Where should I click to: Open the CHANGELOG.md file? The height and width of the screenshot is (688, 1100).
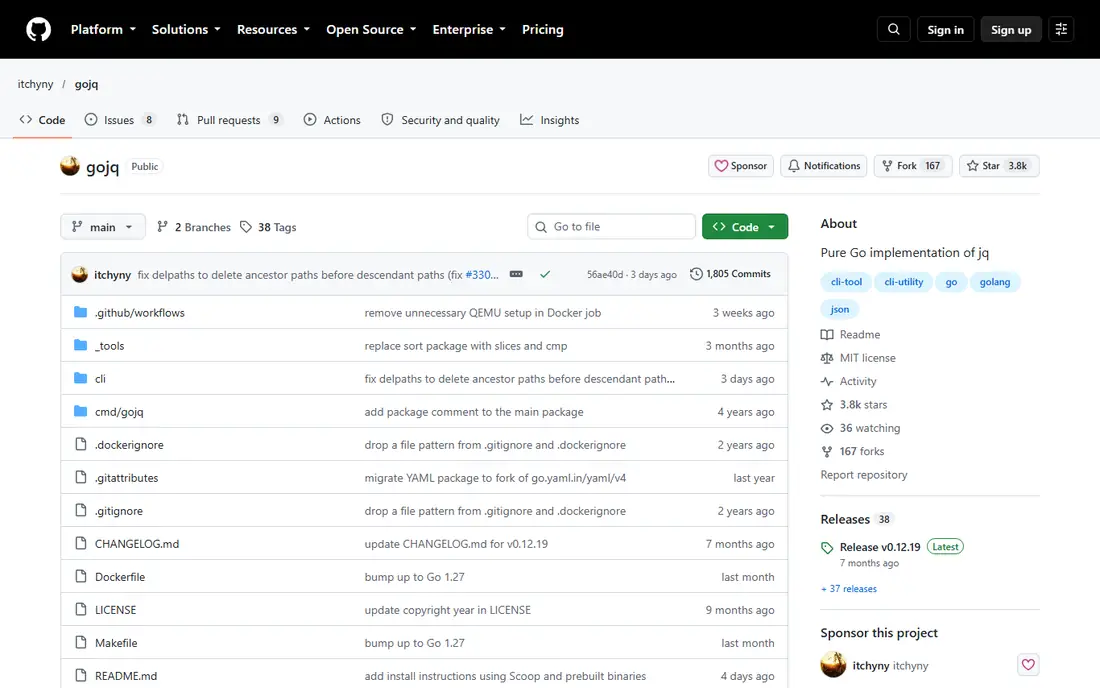137,544
